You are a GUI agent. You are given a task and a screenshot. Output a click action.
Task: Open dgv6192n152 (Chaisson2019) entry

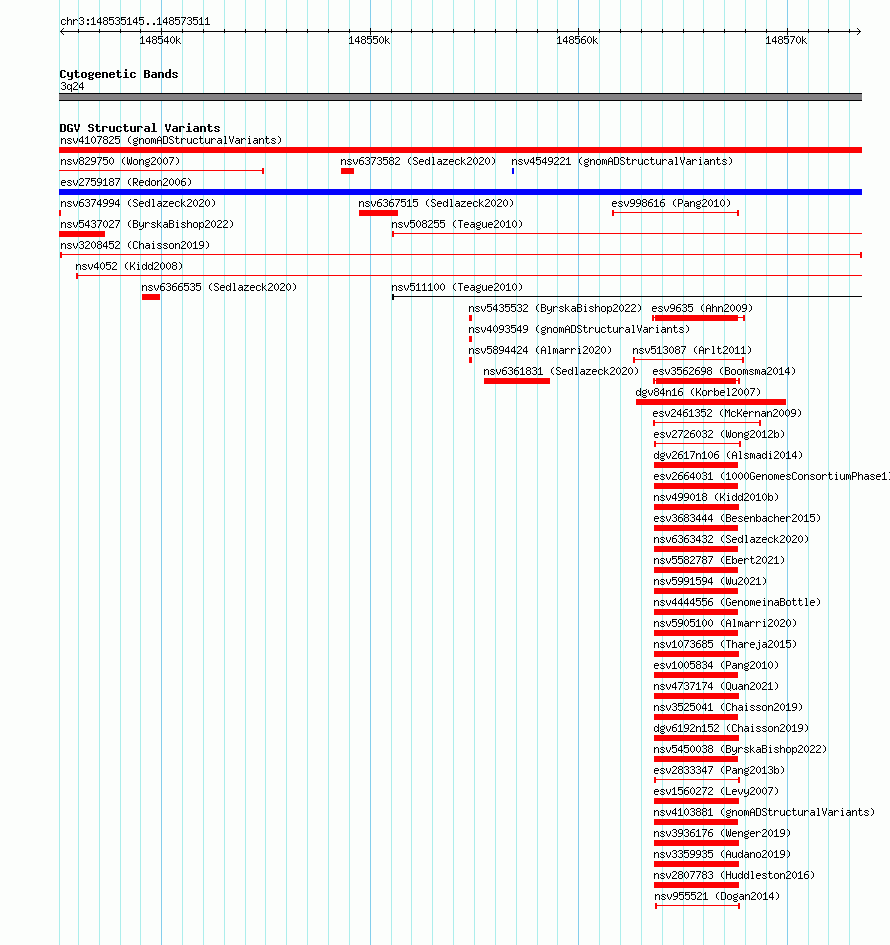(732, 729)
